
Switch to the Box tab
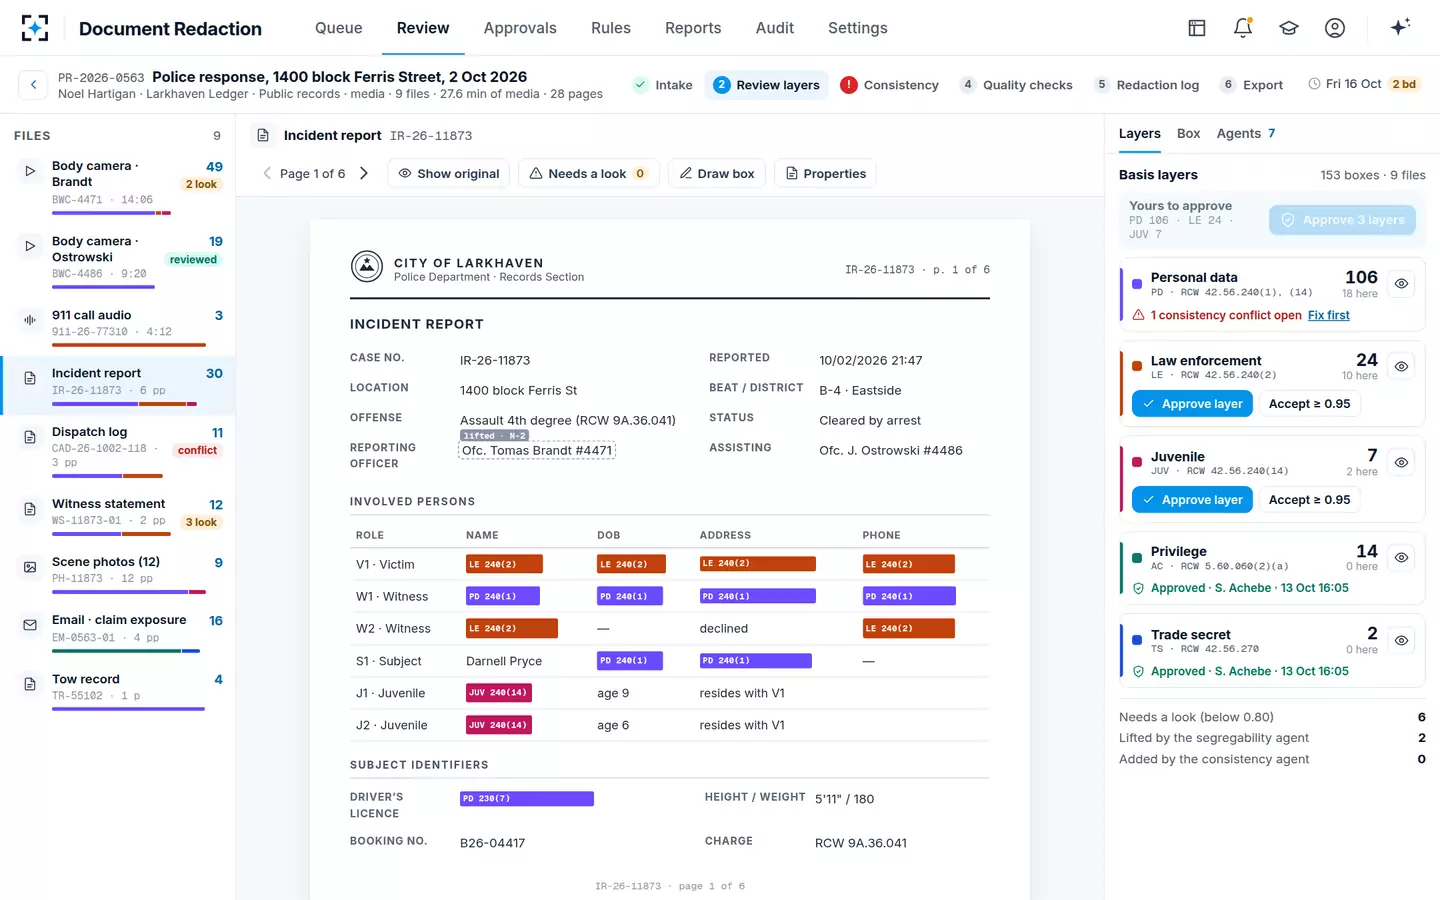[x=1189, y=134]
